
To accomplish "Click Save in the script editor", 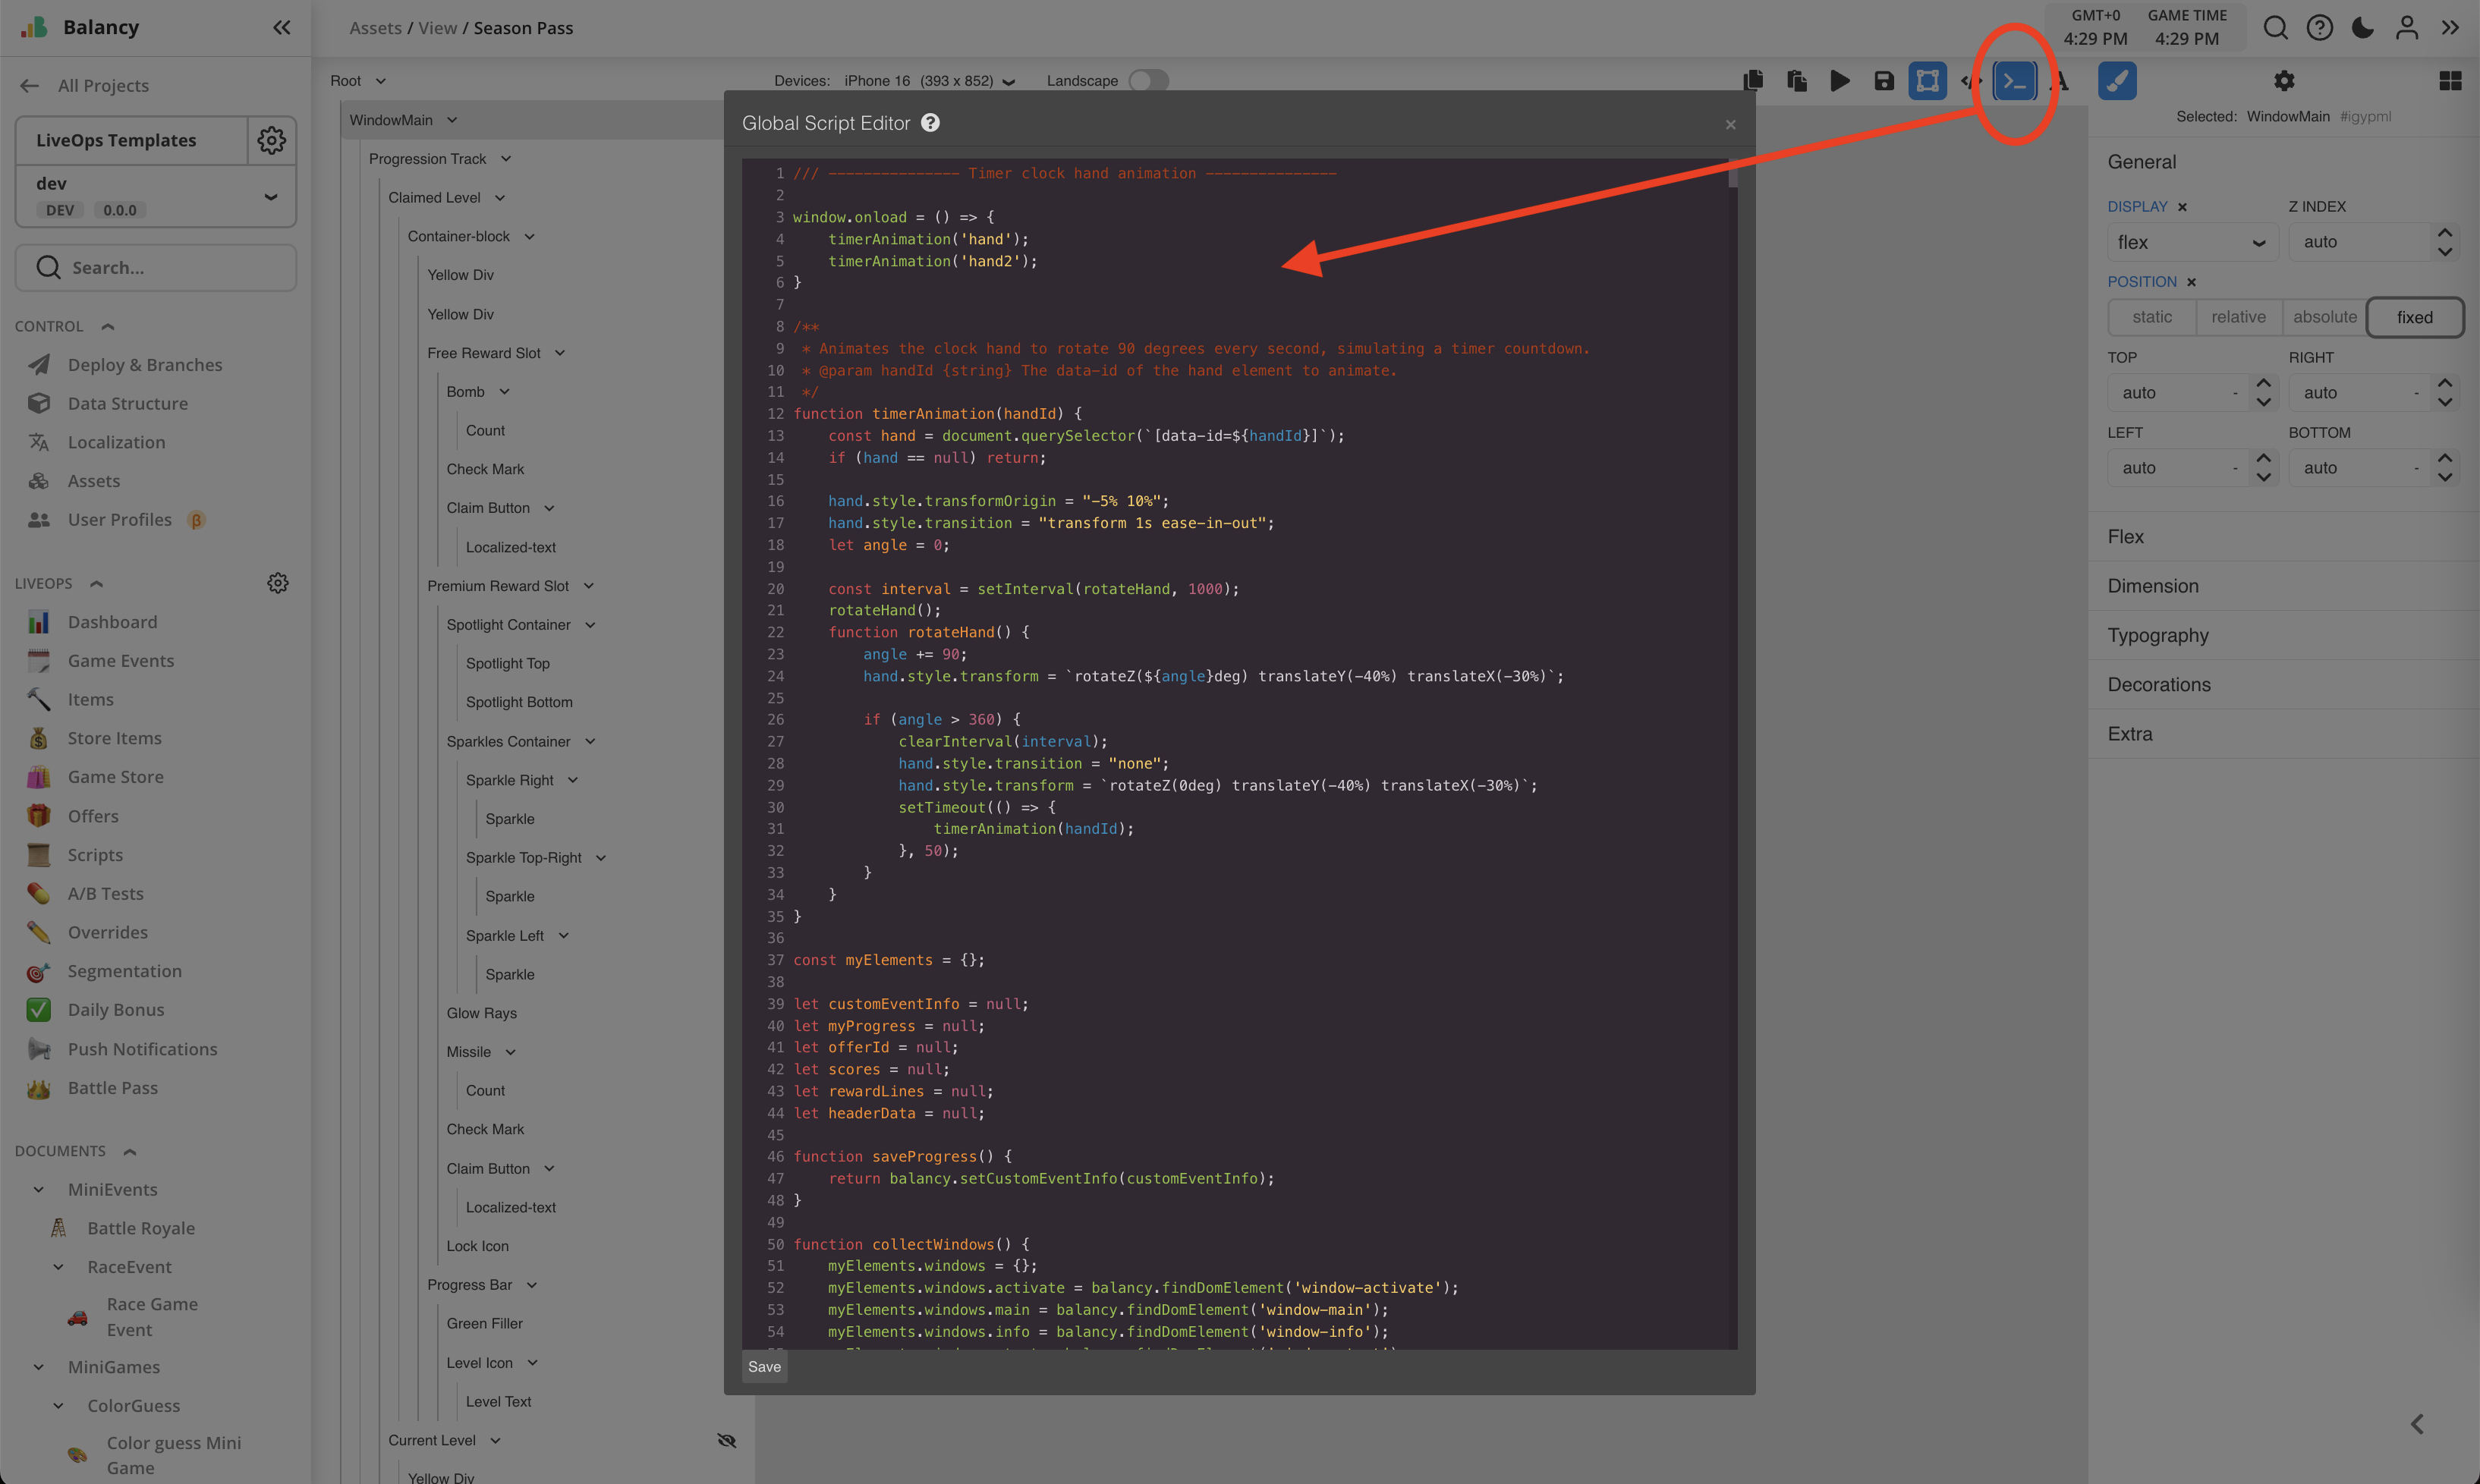I will [x=764, y=1367].
